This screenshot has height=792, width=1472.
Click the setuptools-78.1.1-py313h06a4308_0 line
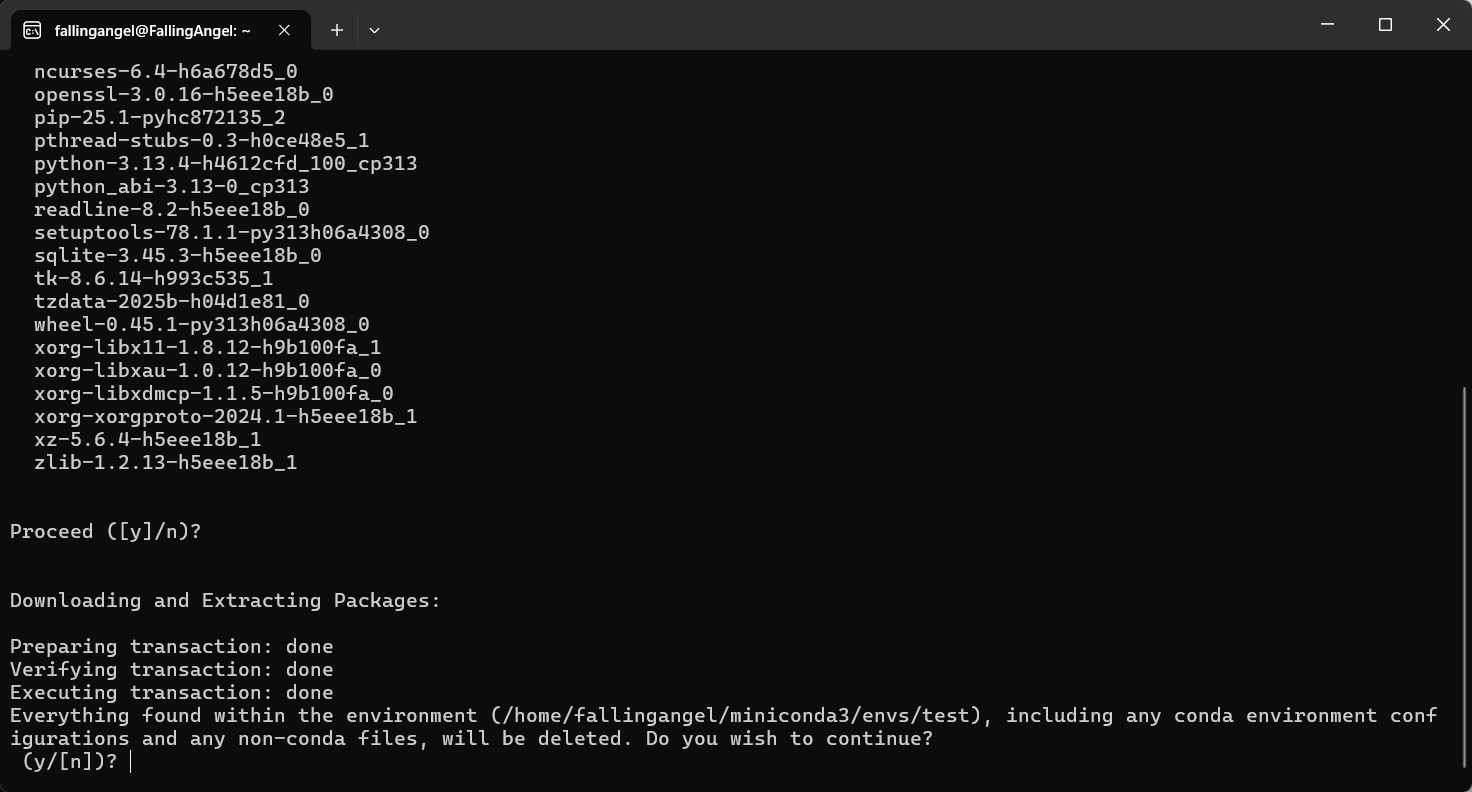(232, 232)
